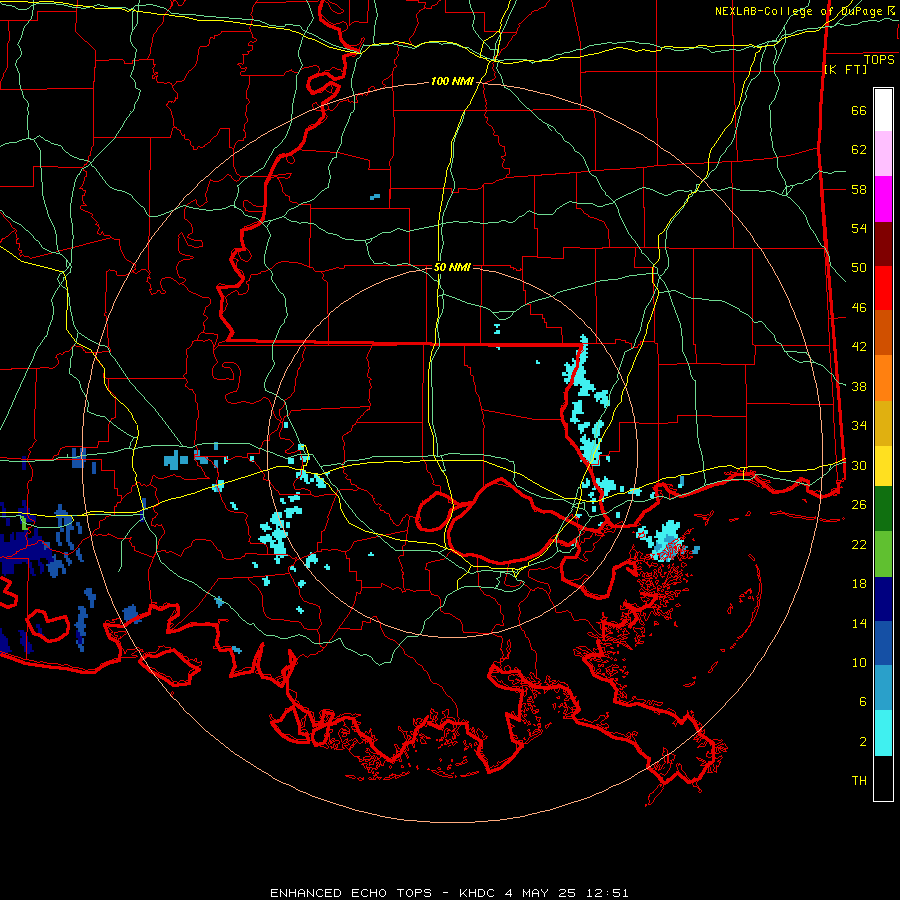The image size is (900, 900).
Task: Click the white swatch in the legend
Action: click(883, 110)
